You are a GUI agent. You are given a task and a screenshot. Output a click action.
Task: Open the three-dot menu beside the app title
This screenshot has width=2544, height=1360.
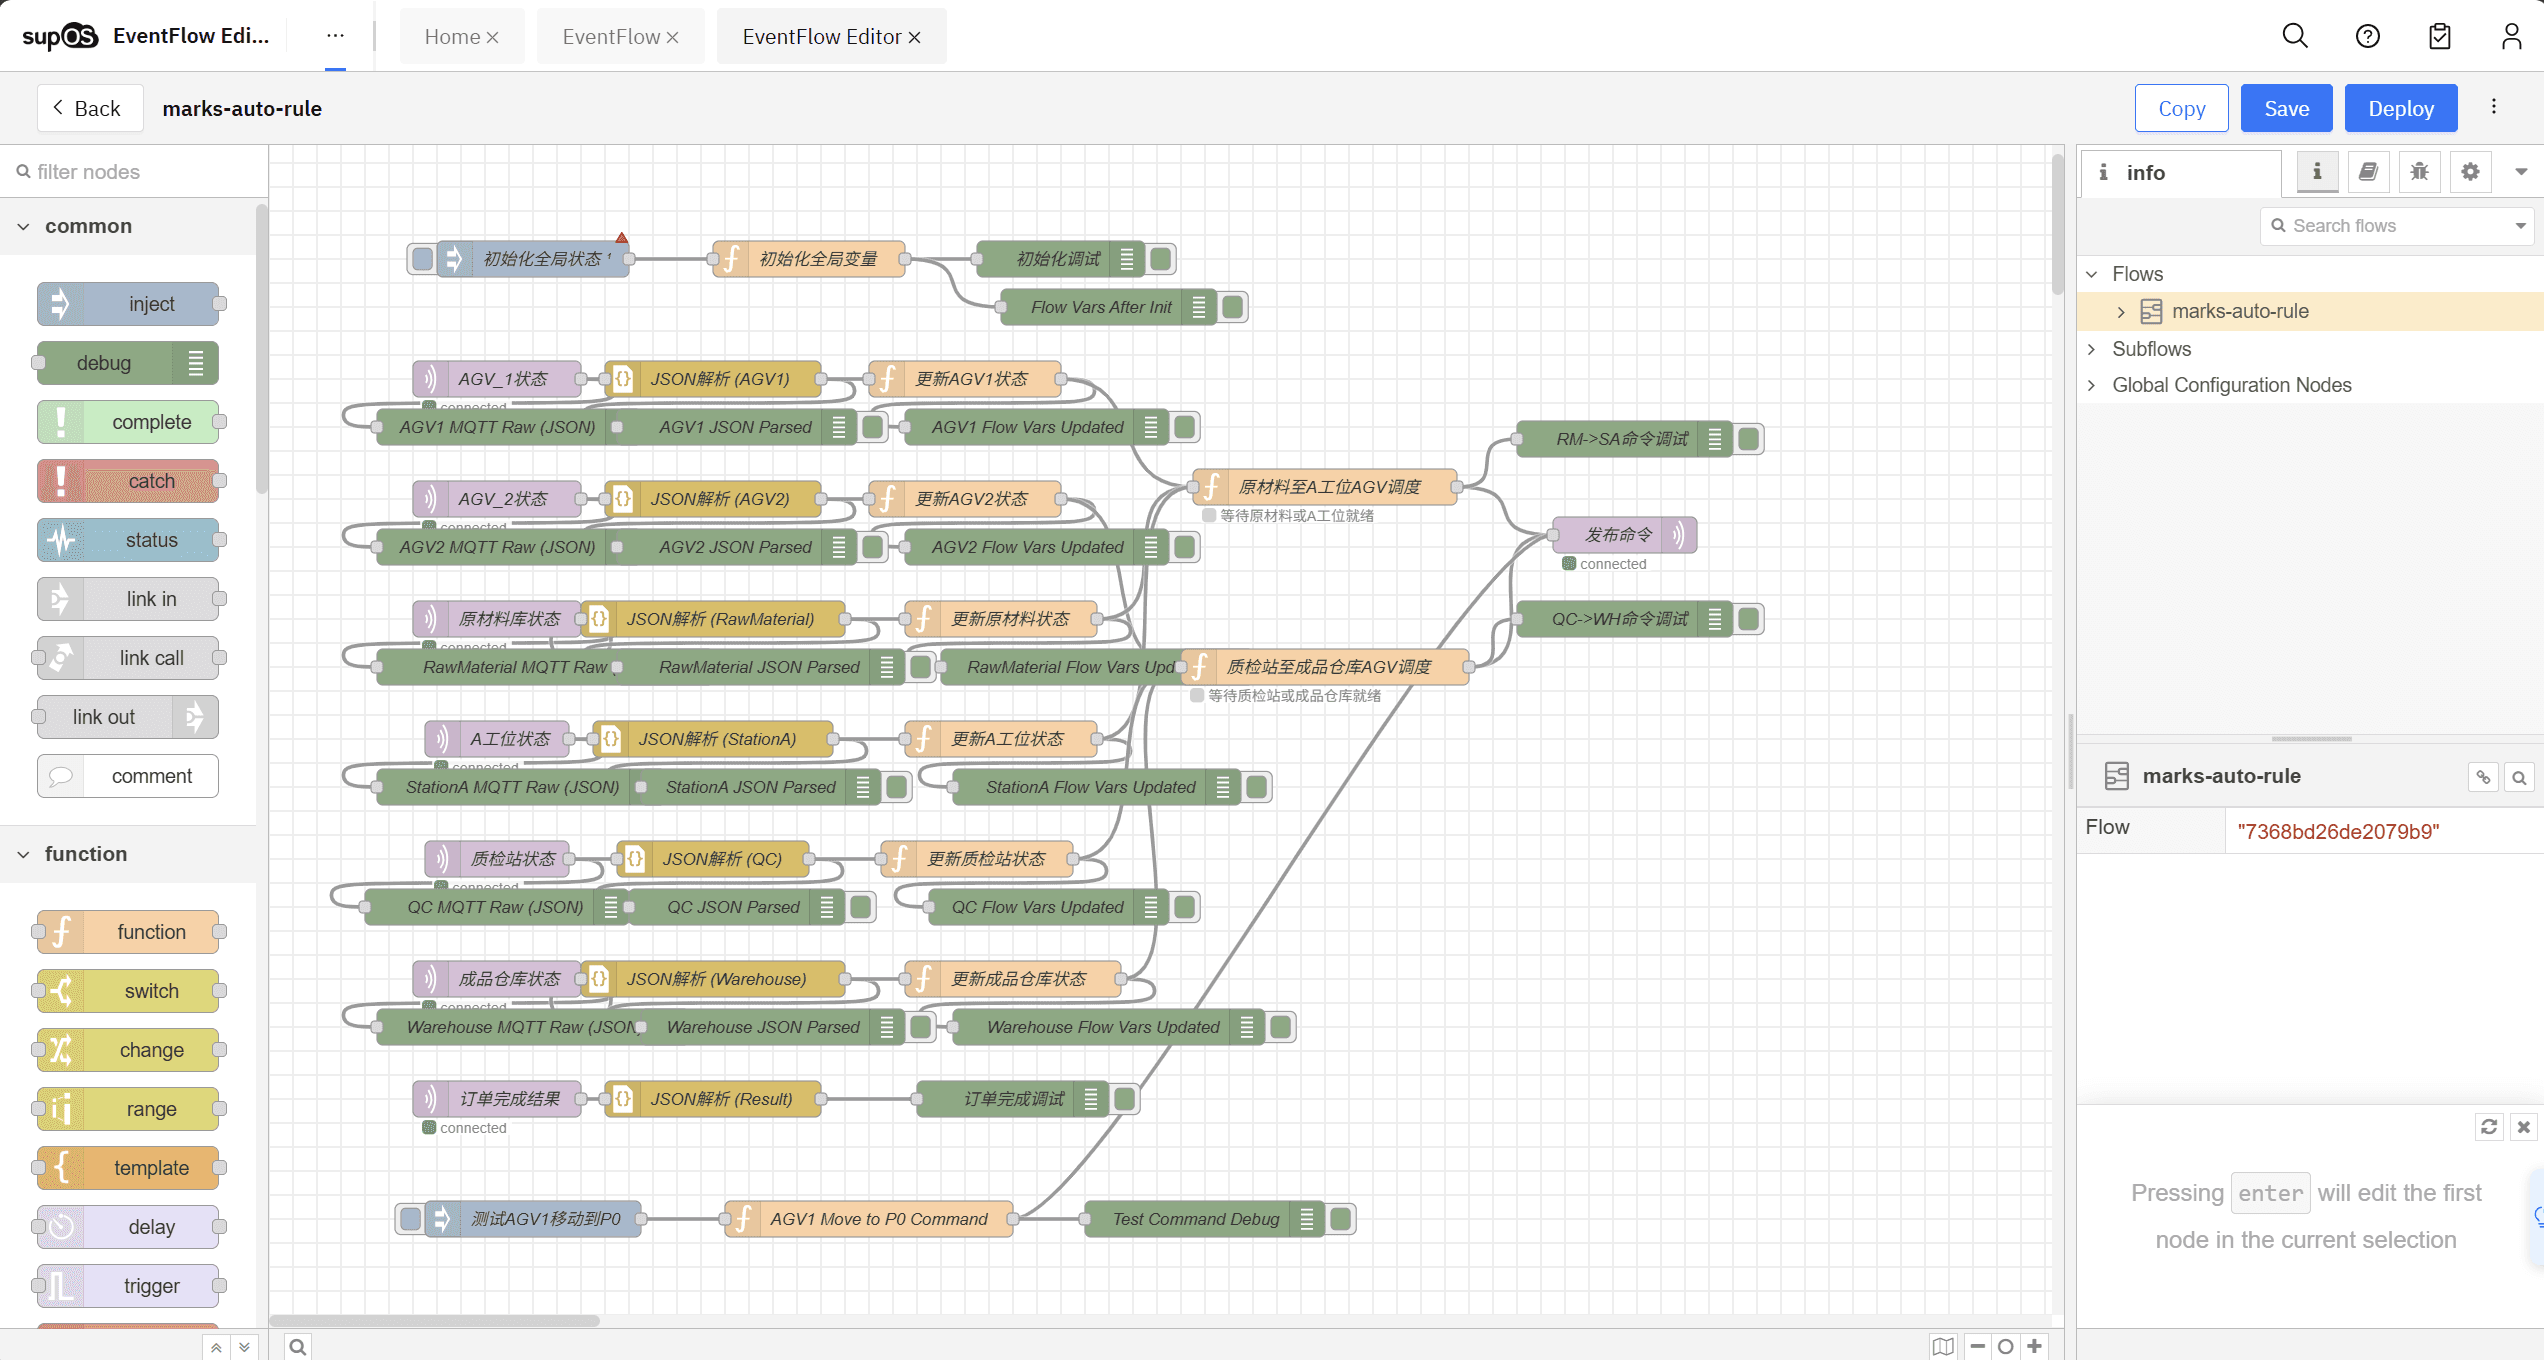point(335,36)
